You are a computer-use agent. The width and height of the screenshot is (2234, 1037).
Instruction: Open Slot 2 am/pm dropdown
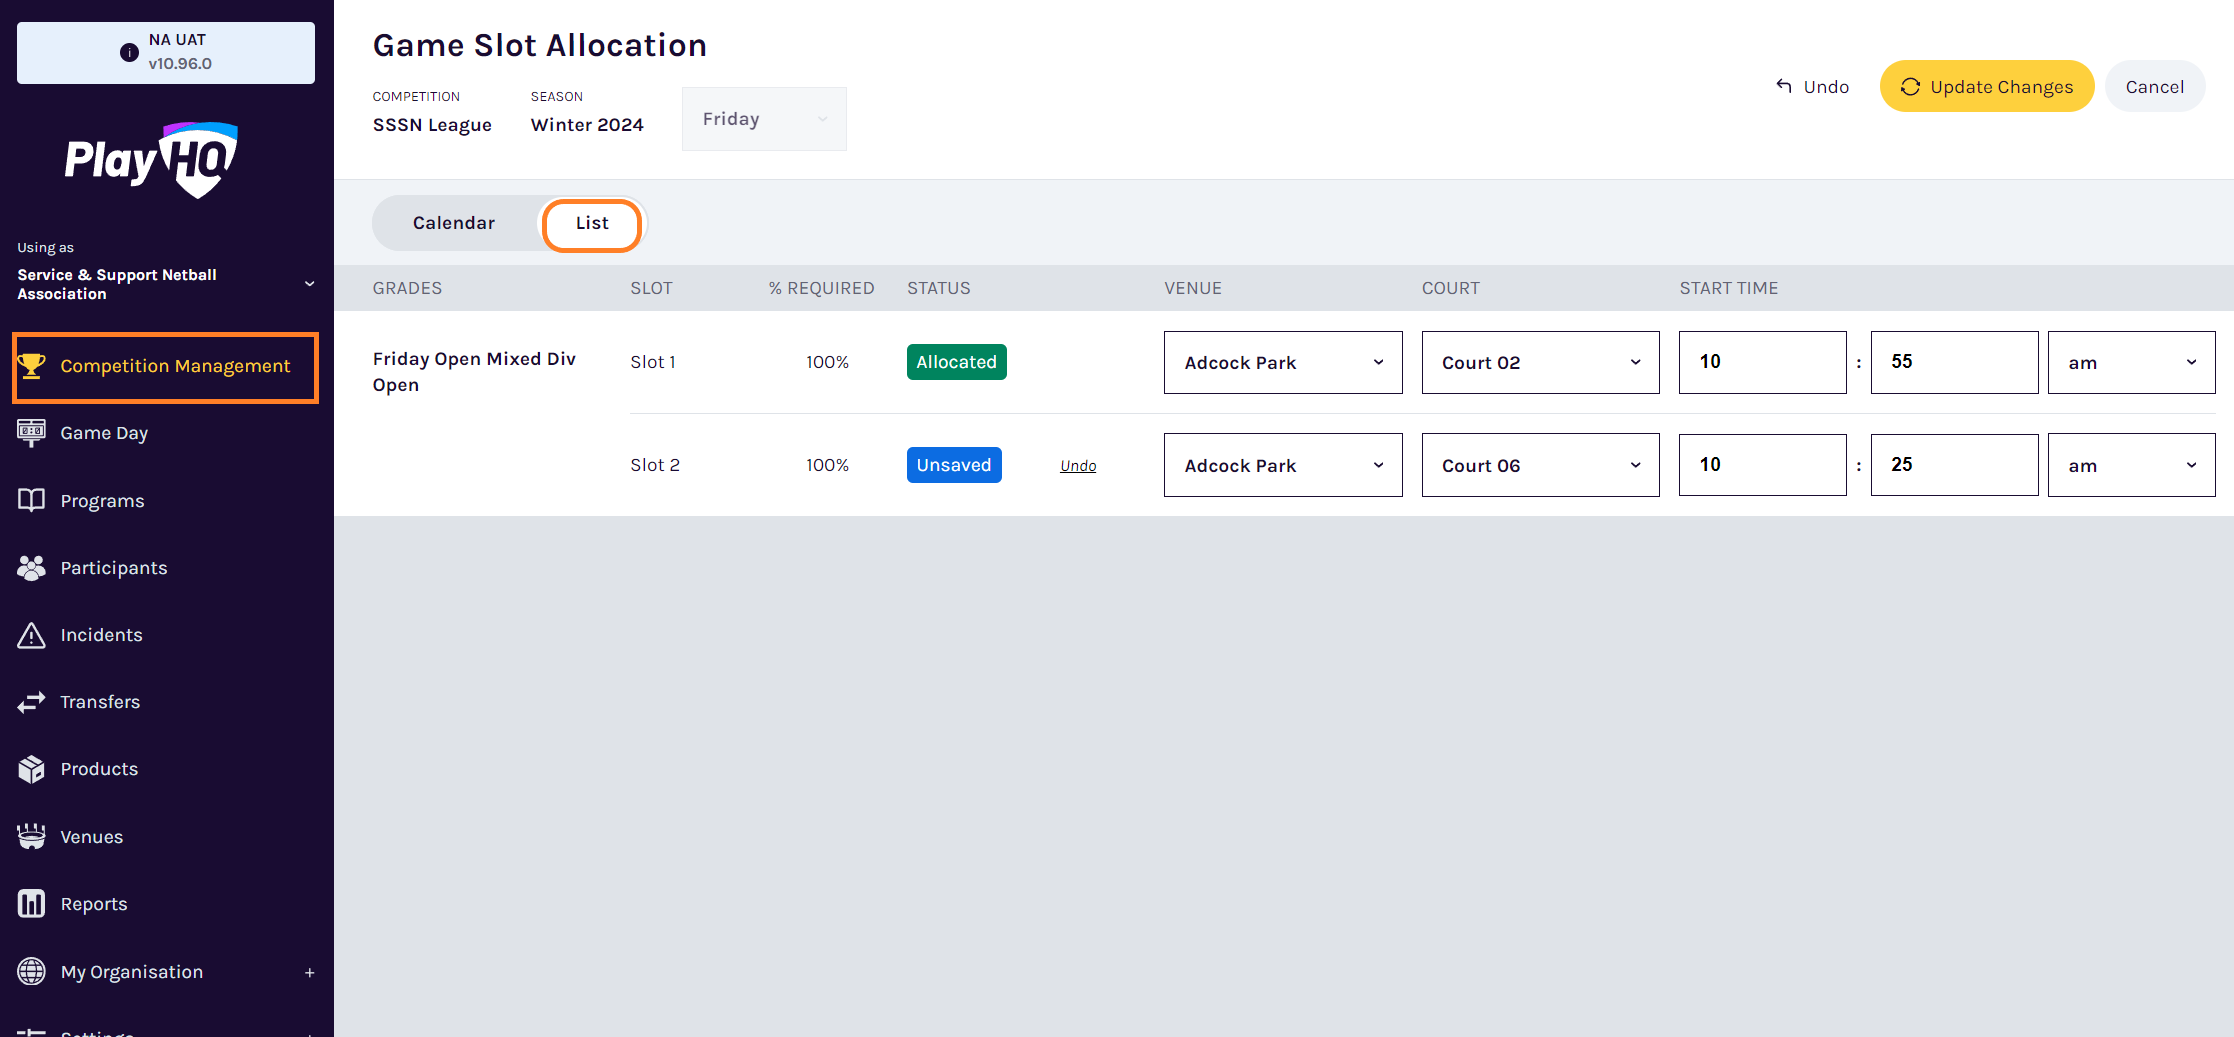pos(2131,465)
